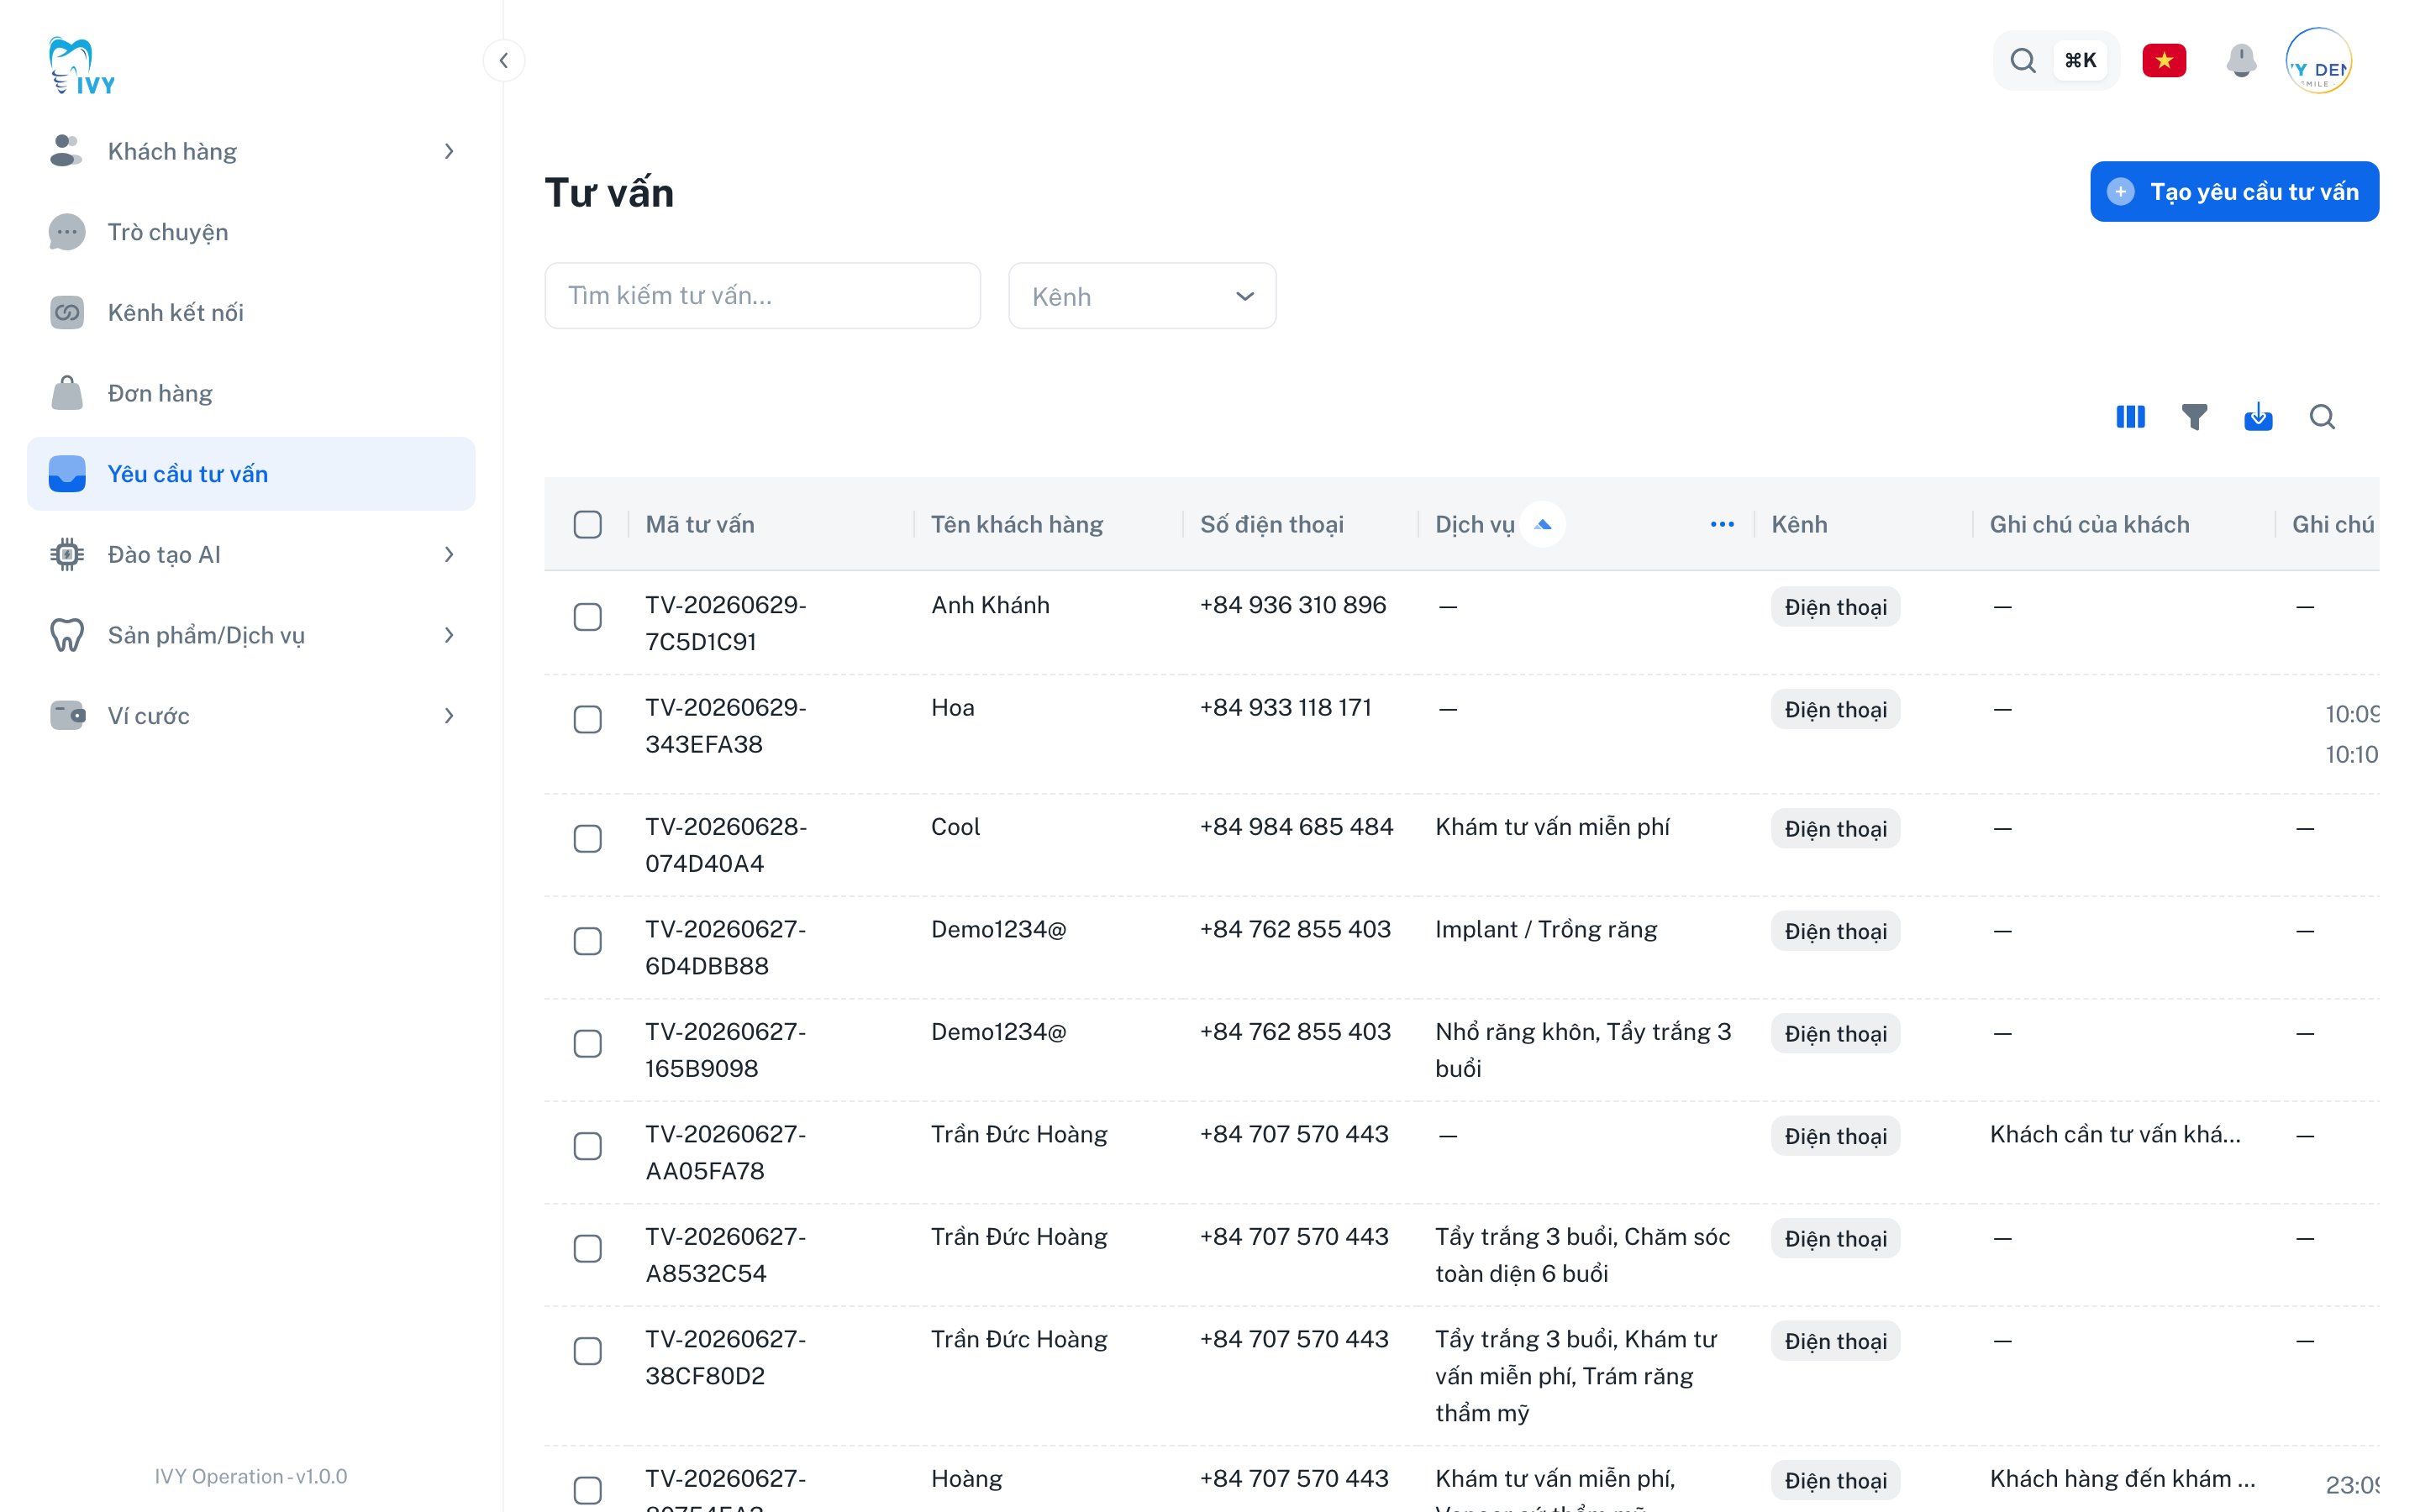
Task: Click the Kênh column header
Action: tap(1799, 524)
